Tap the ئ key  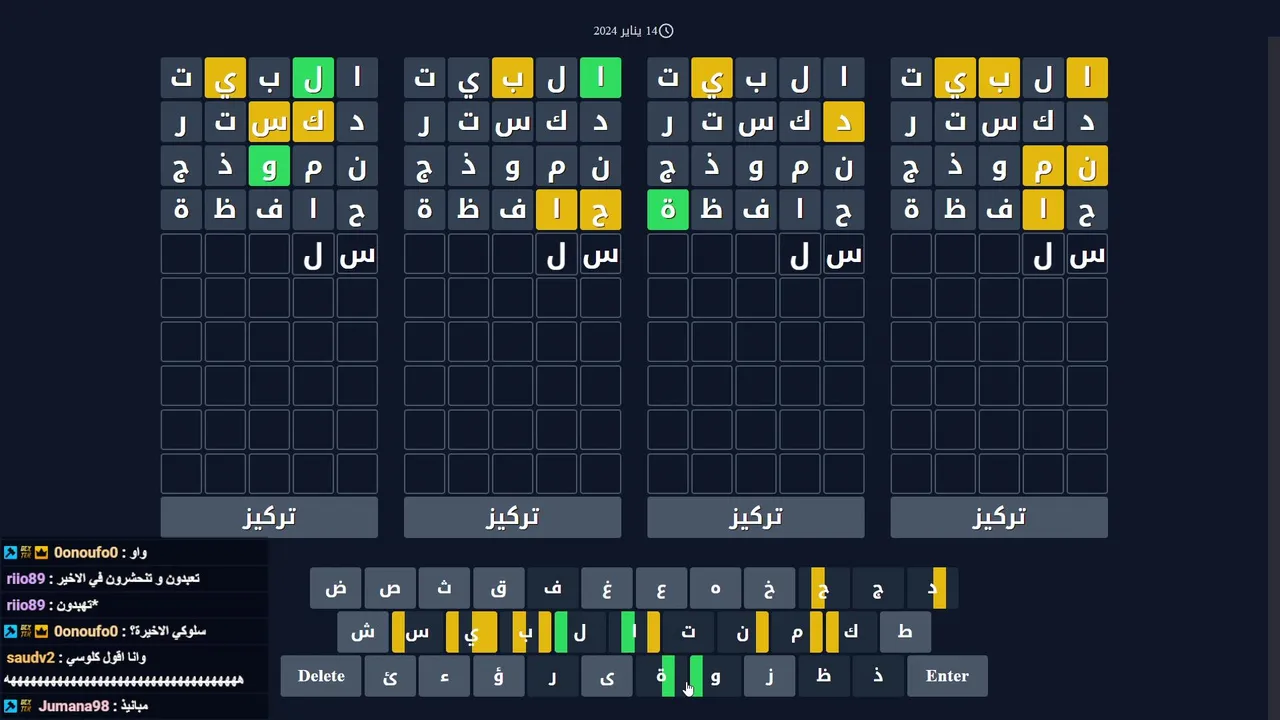[x=390, y=676]
